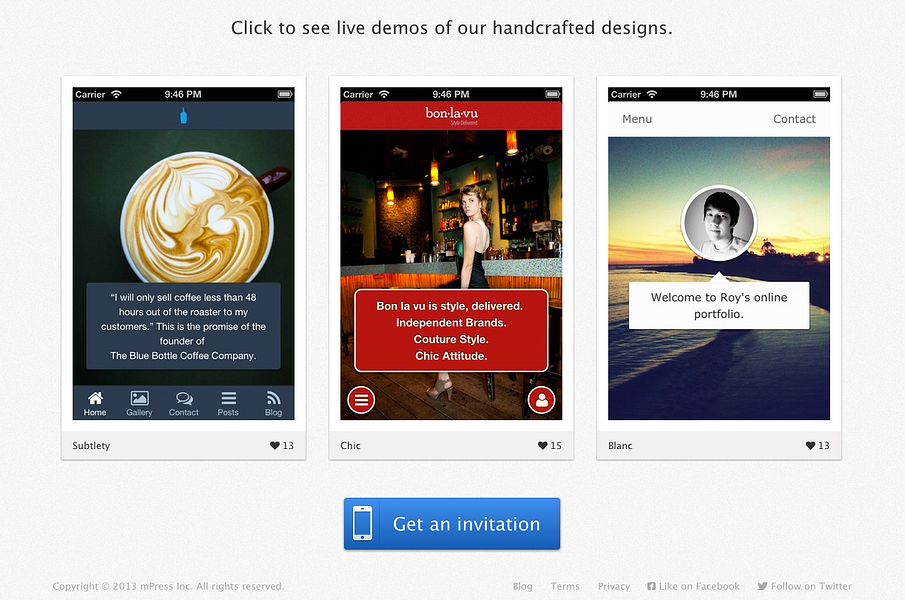The image size is (905, 600).
Task: Click the bon·la·vu logo in Chic header
Action: 451,115
